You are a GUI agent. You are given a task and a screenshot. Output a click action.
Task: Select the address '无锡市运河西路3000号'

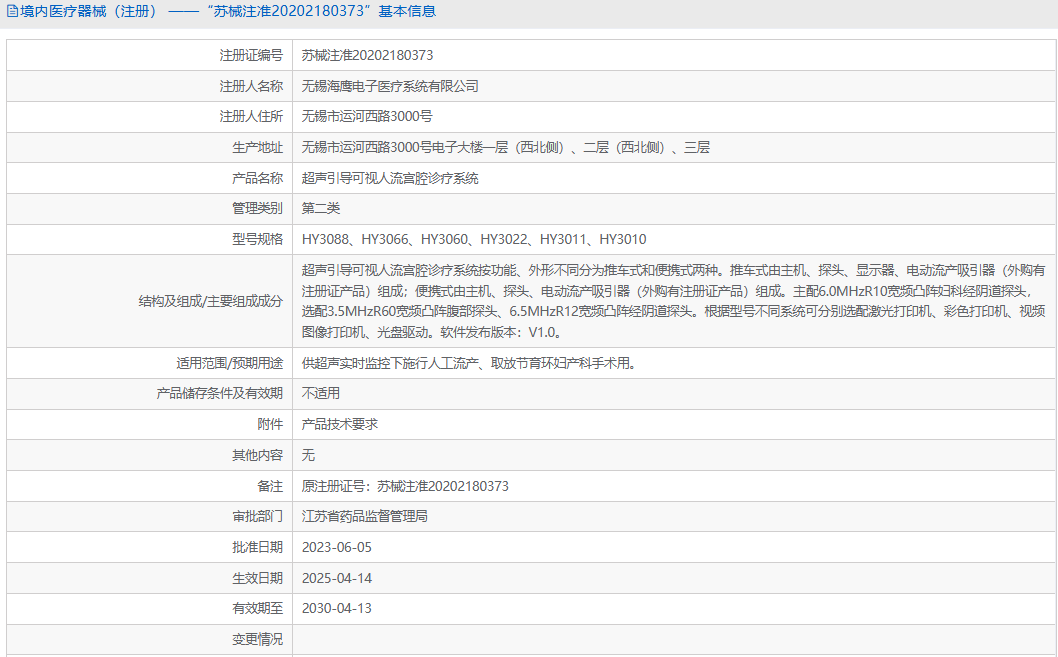(367, 117)
